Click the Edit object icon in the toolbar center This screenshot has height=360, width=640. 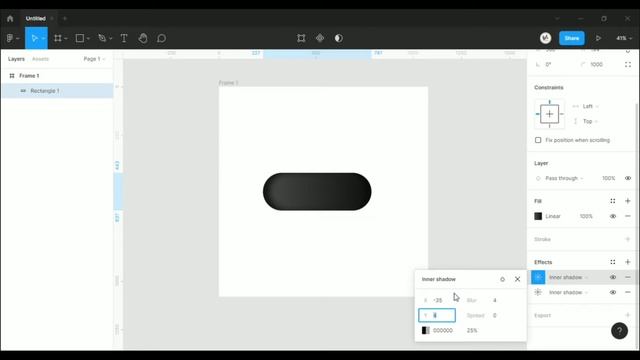301,38
